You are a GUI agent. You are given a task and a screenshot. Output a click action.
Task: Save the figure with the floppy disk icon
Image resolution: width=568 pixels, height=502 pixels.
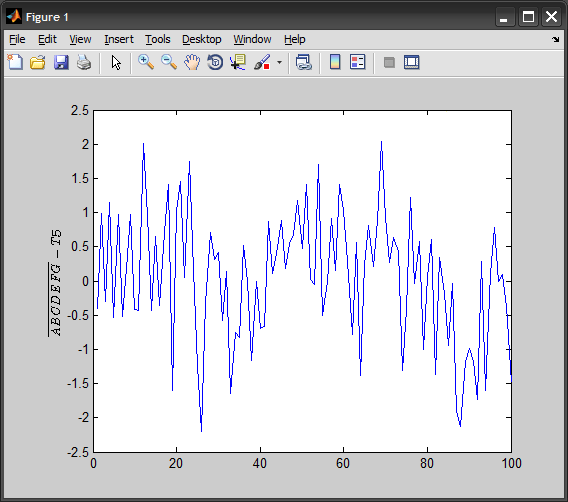tap(61, 62)
